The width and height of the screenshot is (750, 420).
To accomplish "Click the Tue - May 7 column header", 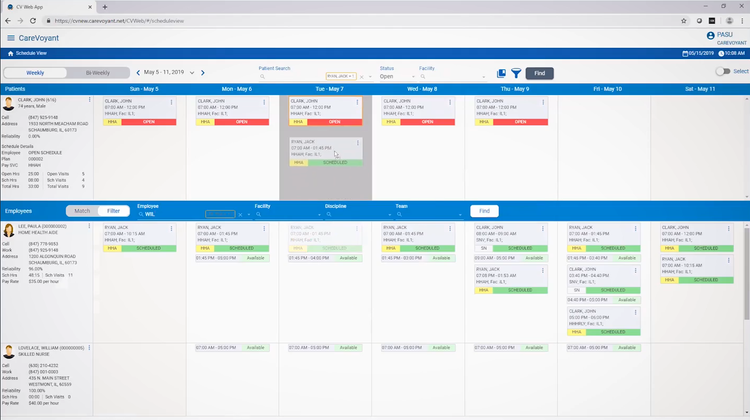I will [x=329, y=89].
